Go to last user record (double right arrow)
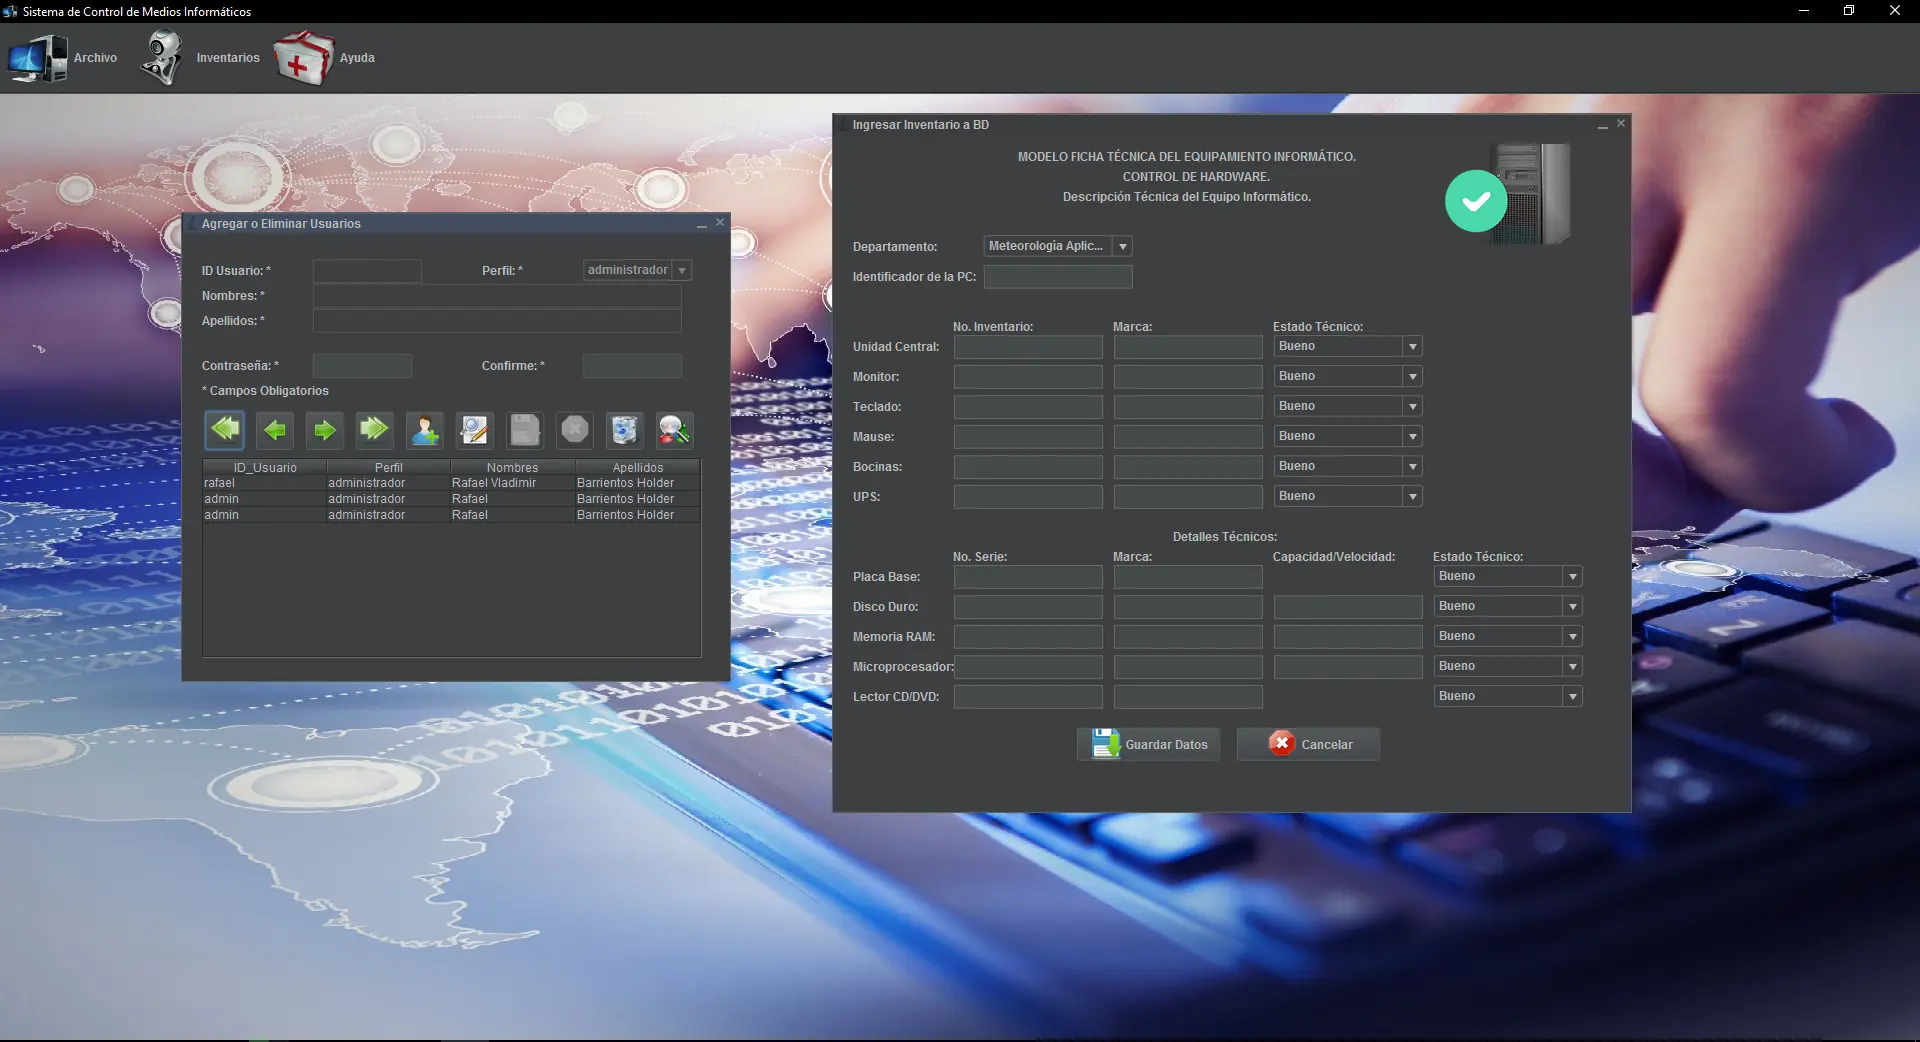Viewport: 1920px width, 1042px height. (374, 430)
